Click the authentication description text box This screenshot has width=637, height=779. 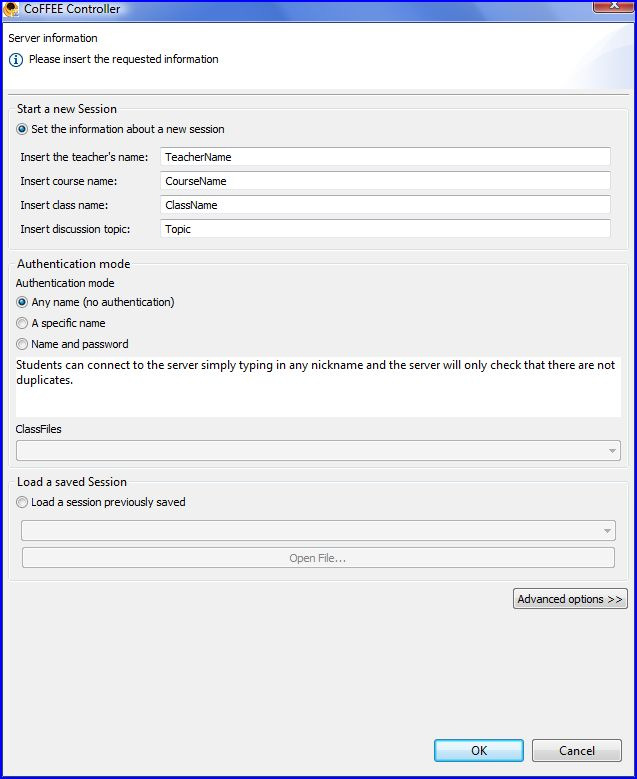click(318, 387)
